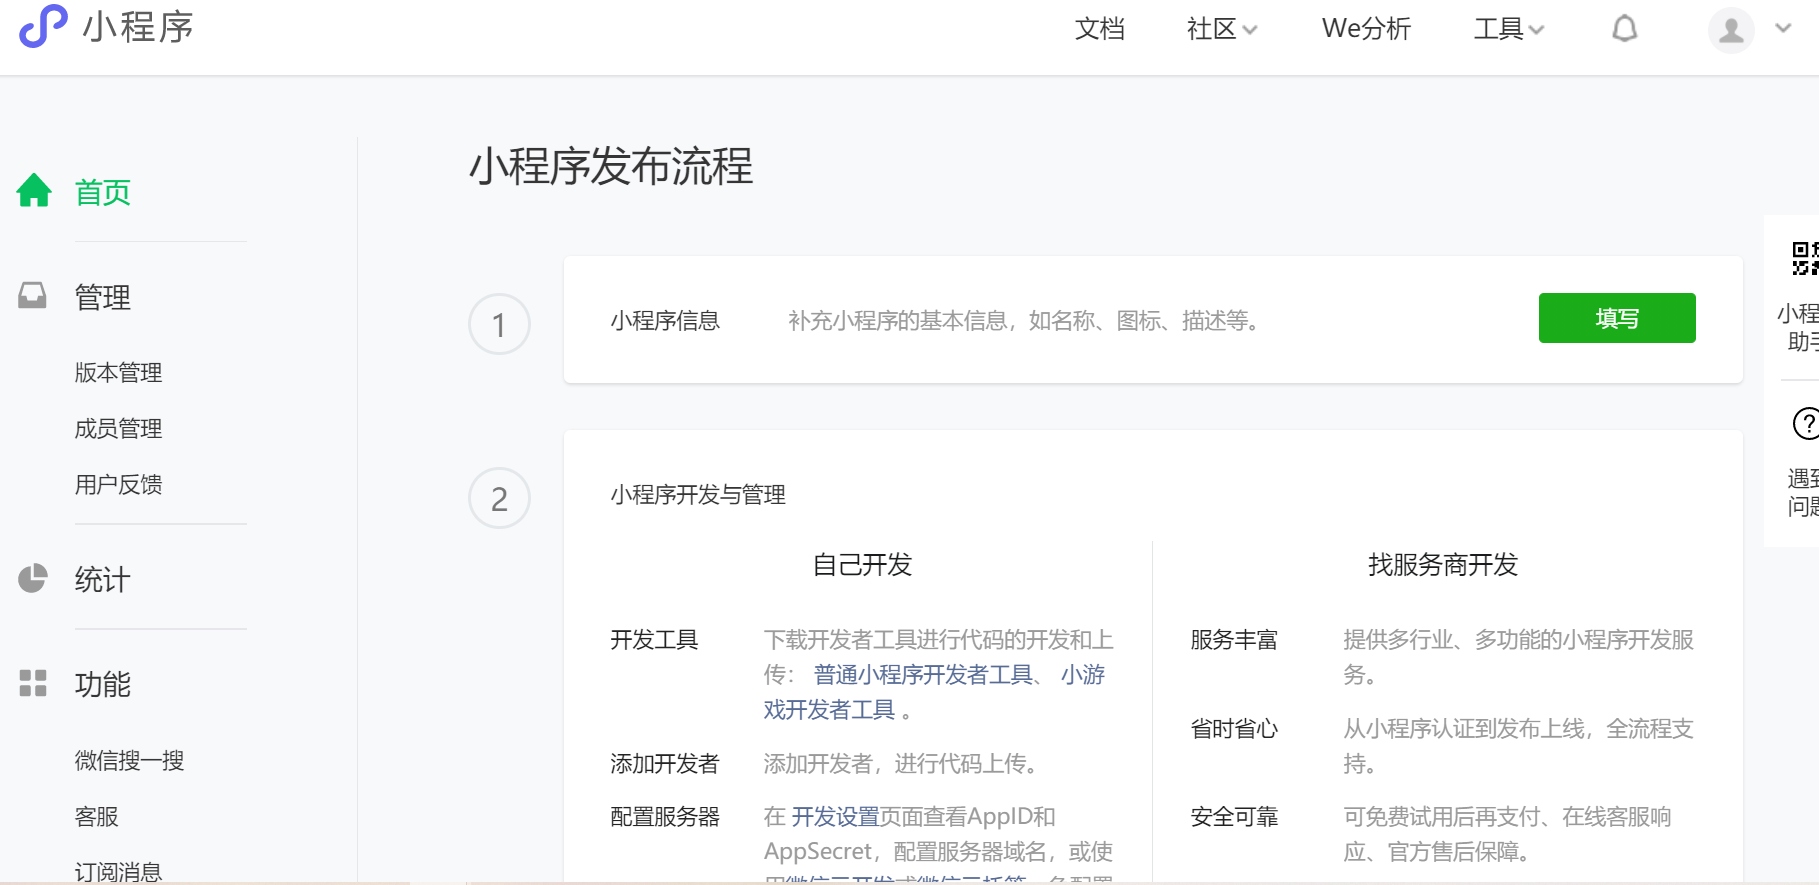Open the 小程序助手 QR code icon
Viewport: 1819px width, 885px height.
(1805, 258)
